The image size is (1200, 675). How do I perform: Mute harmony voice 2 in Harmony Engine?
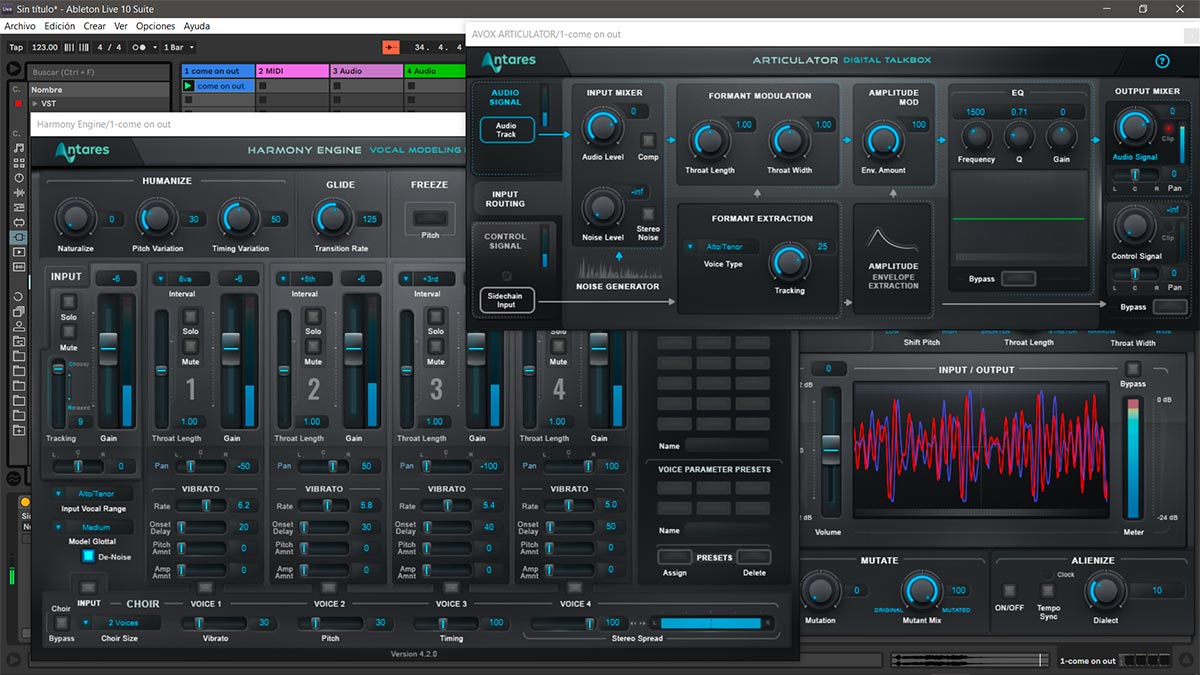[x=313, y=347]
